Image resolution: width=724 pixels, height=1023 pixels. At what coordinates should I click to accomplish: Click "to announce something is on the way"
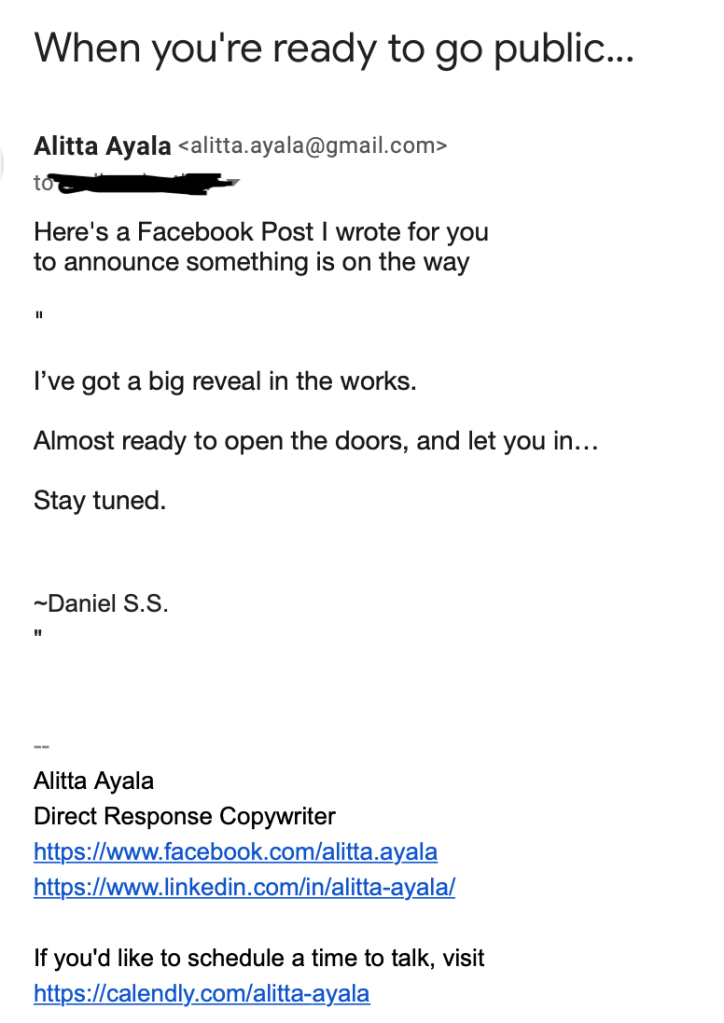(x=251, y=263)
